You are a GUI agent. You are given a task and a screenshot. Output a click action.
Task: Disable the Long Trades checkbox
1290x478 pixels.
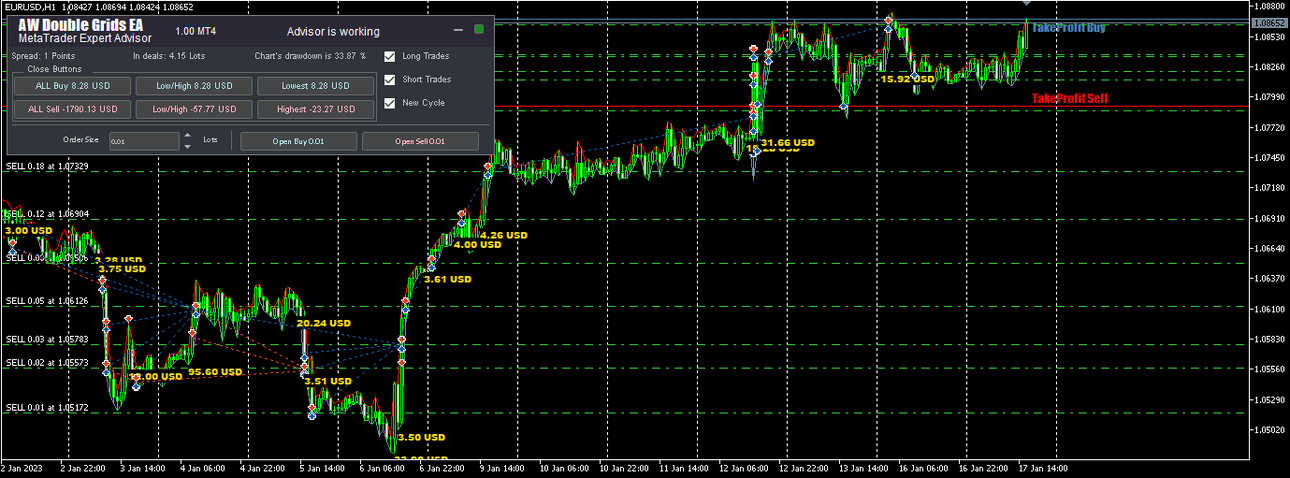point(390,57)
